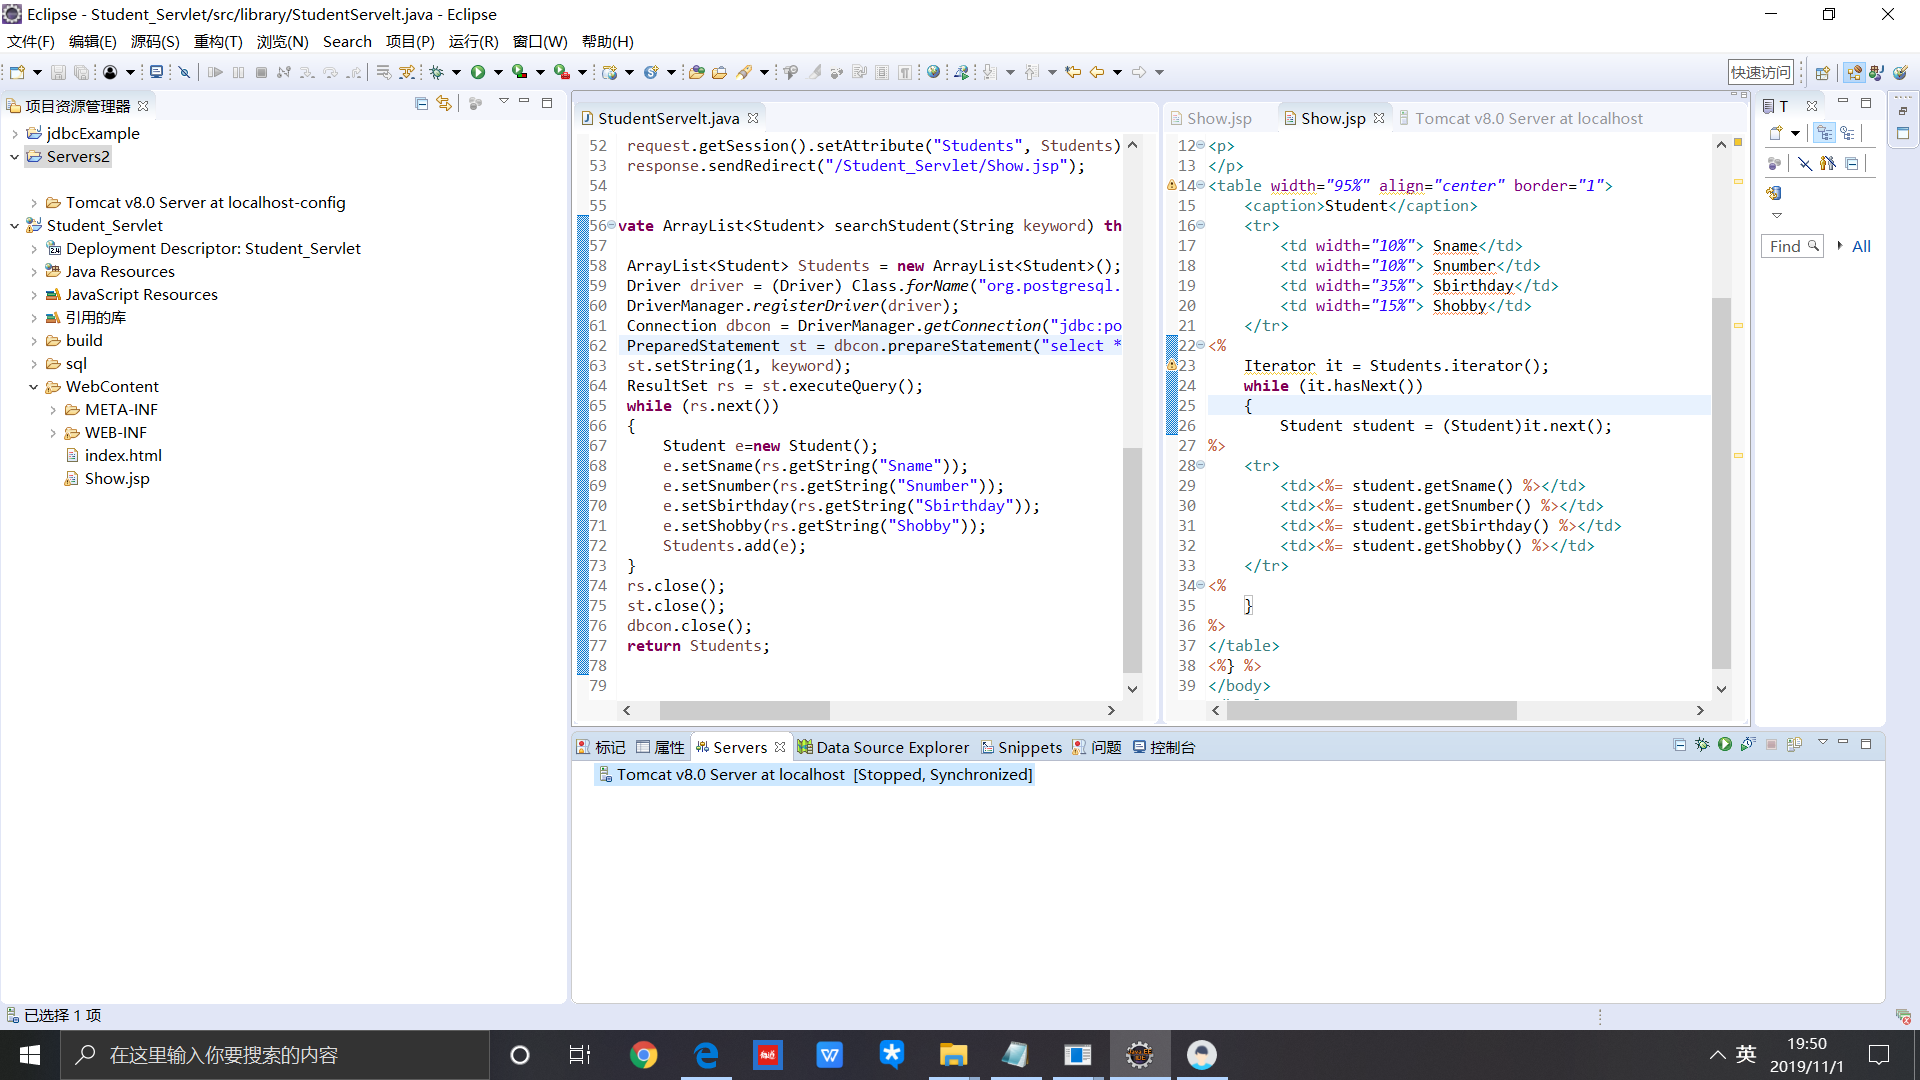This screenshot has width=1920, height=1080.
Task: Click the Open Perspective icon
Action: pos(1822,73)
